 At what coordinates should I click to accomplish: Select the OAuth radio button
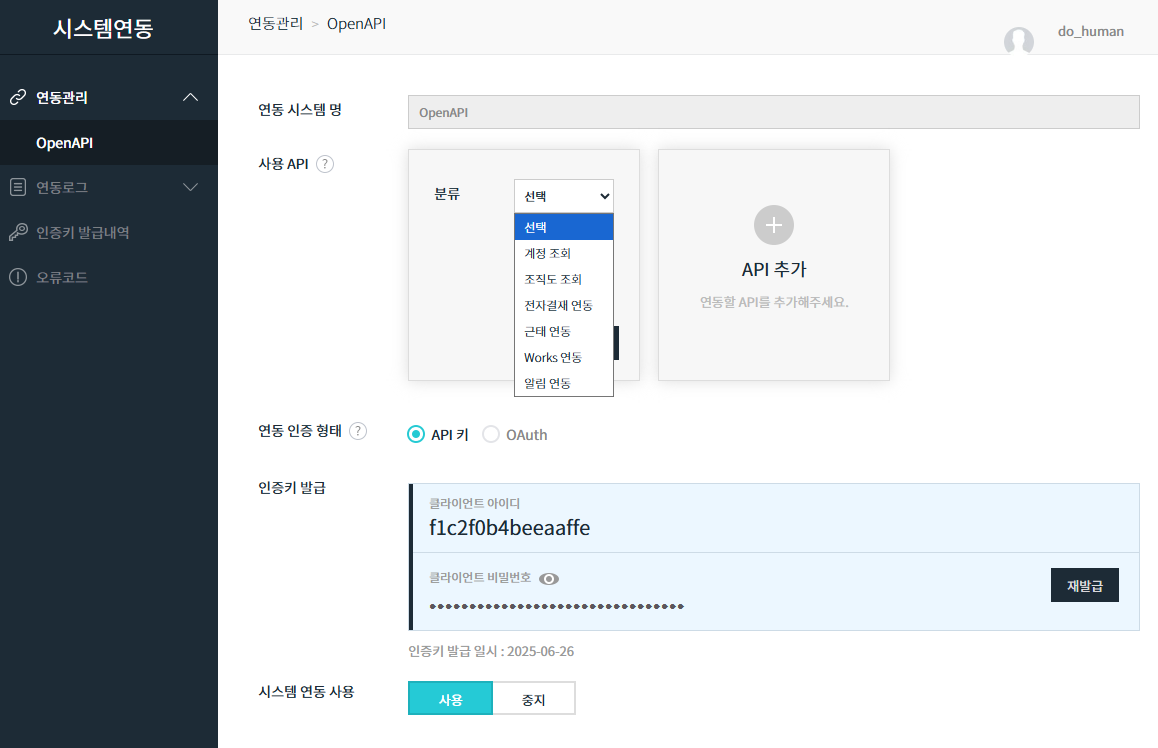pyautogui.click(x=491, y=435)
